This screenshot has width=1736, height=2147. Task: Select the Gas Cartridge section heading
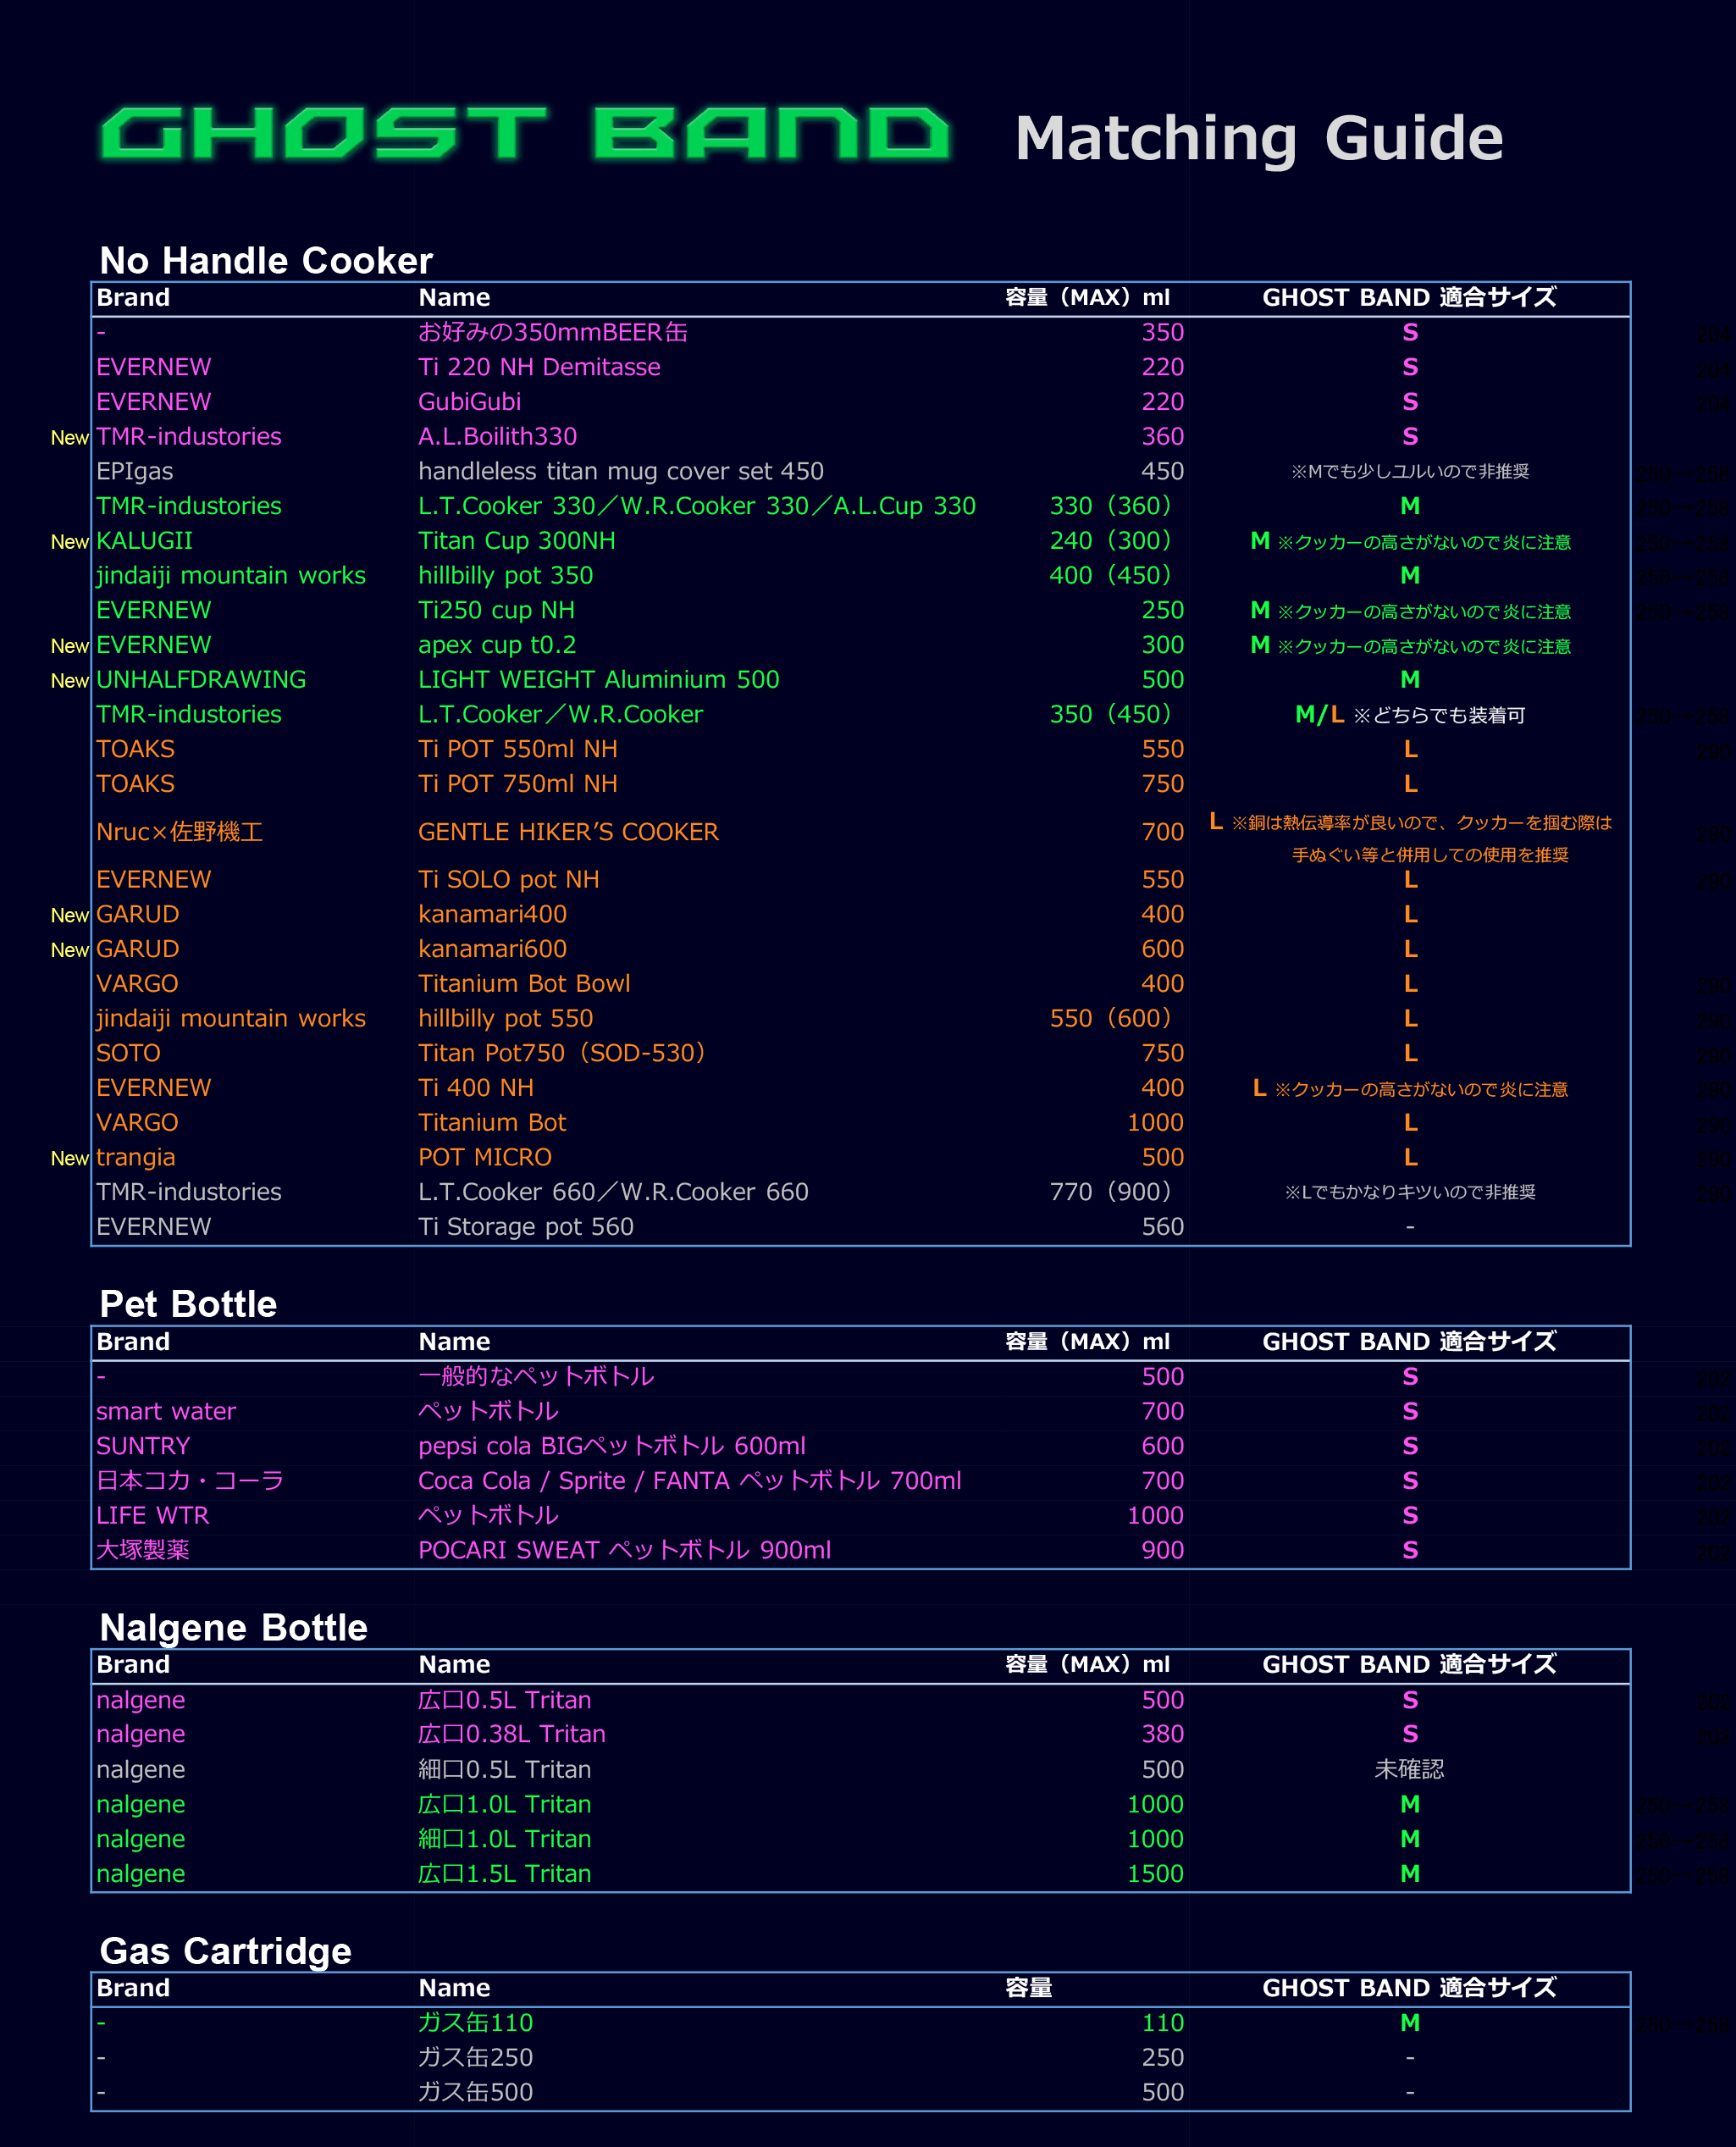(225, 1951)
